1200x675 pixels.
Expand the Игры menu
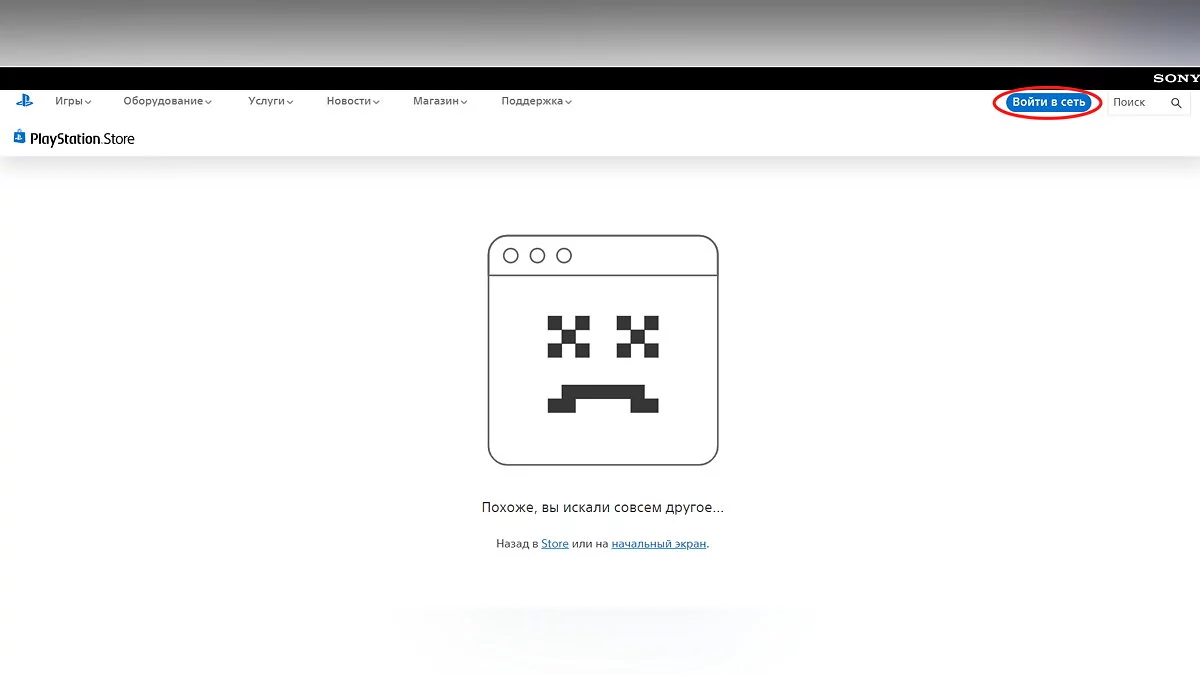(73, 101)
